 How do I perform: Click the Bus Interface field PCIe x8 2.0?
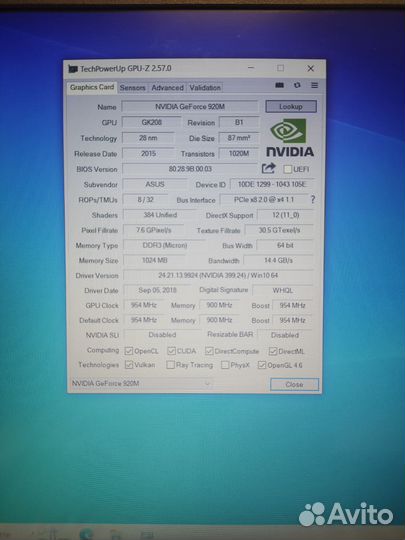pyautogui.click(x=264, y=200)
